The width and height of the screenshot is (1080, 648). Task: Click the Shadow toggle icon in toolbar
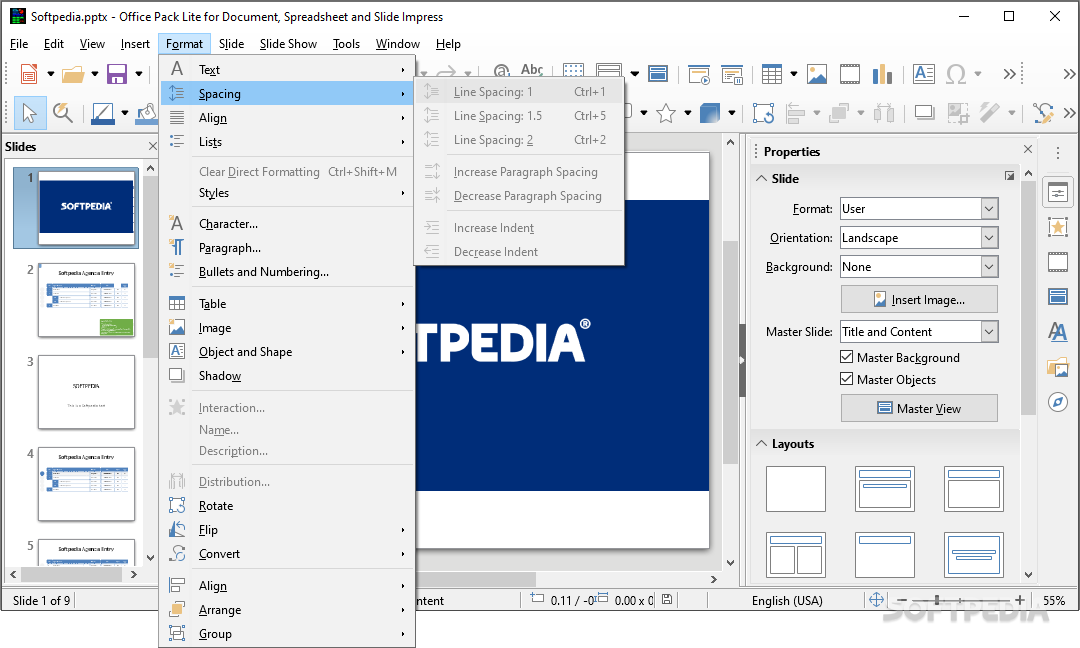coord(924,113)
